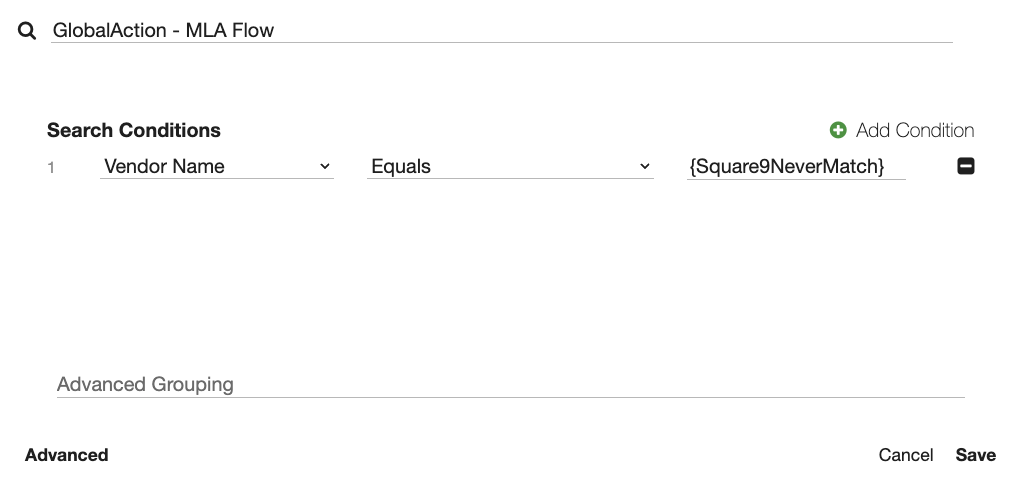Click the chevron arrow beside Vendor Name

tap(324, 167)
